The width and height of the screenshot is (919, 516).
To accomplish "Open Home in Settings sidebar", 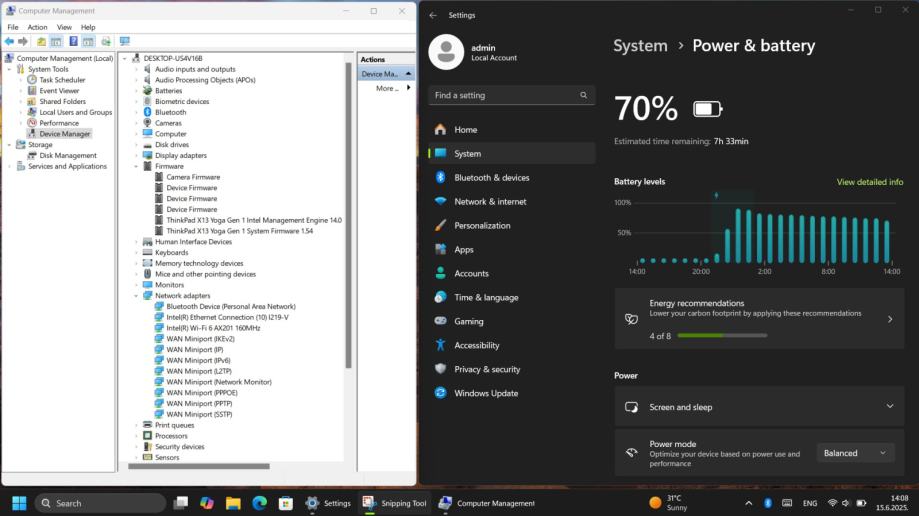I will pos(512,130).
